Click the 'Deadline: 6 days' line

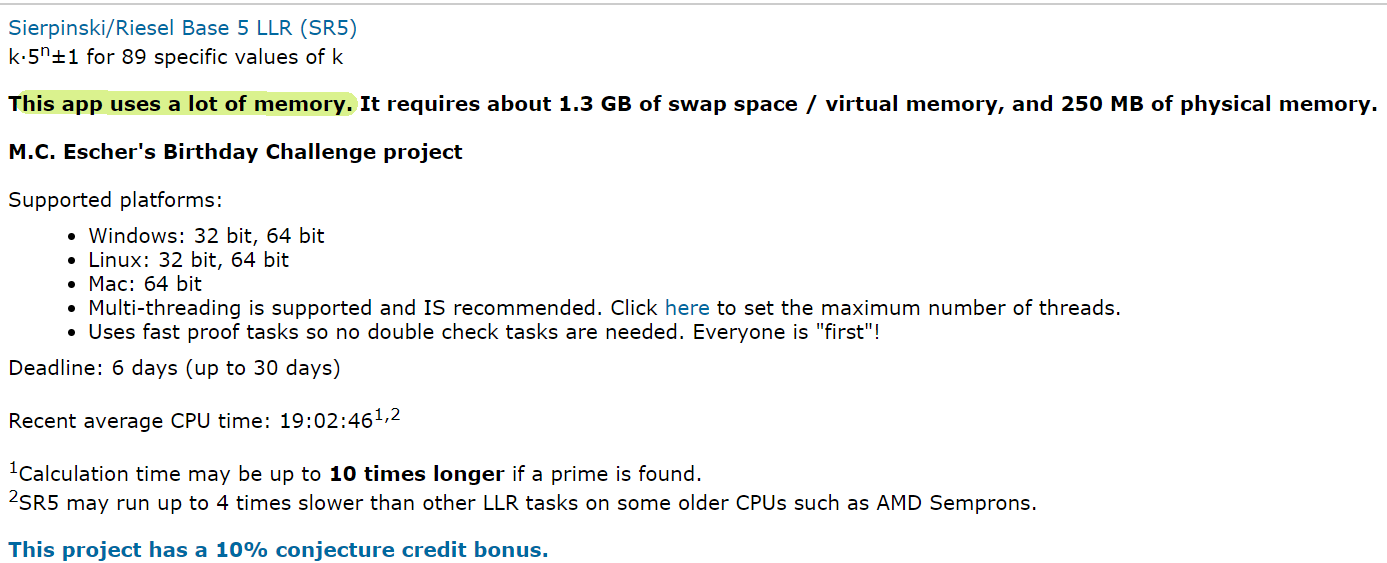coord(174,368)
